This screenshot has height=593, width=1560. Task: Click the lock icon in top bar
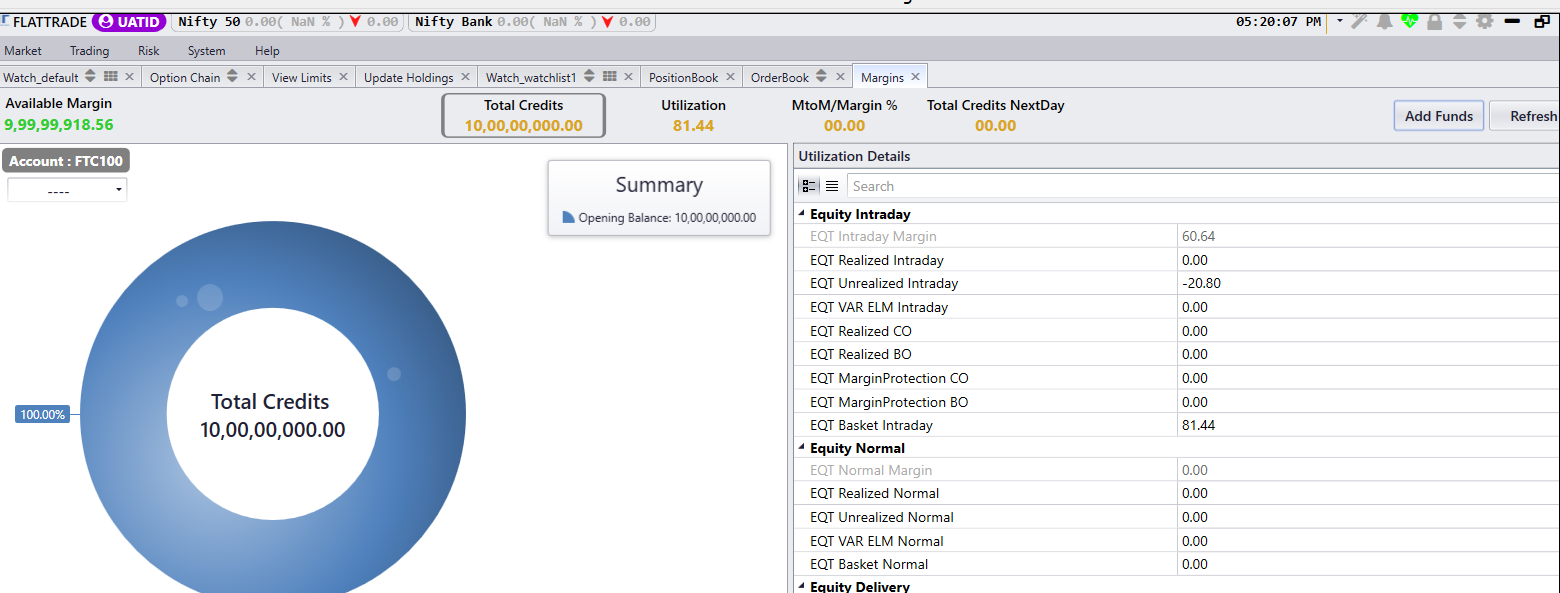point(1434,21)
